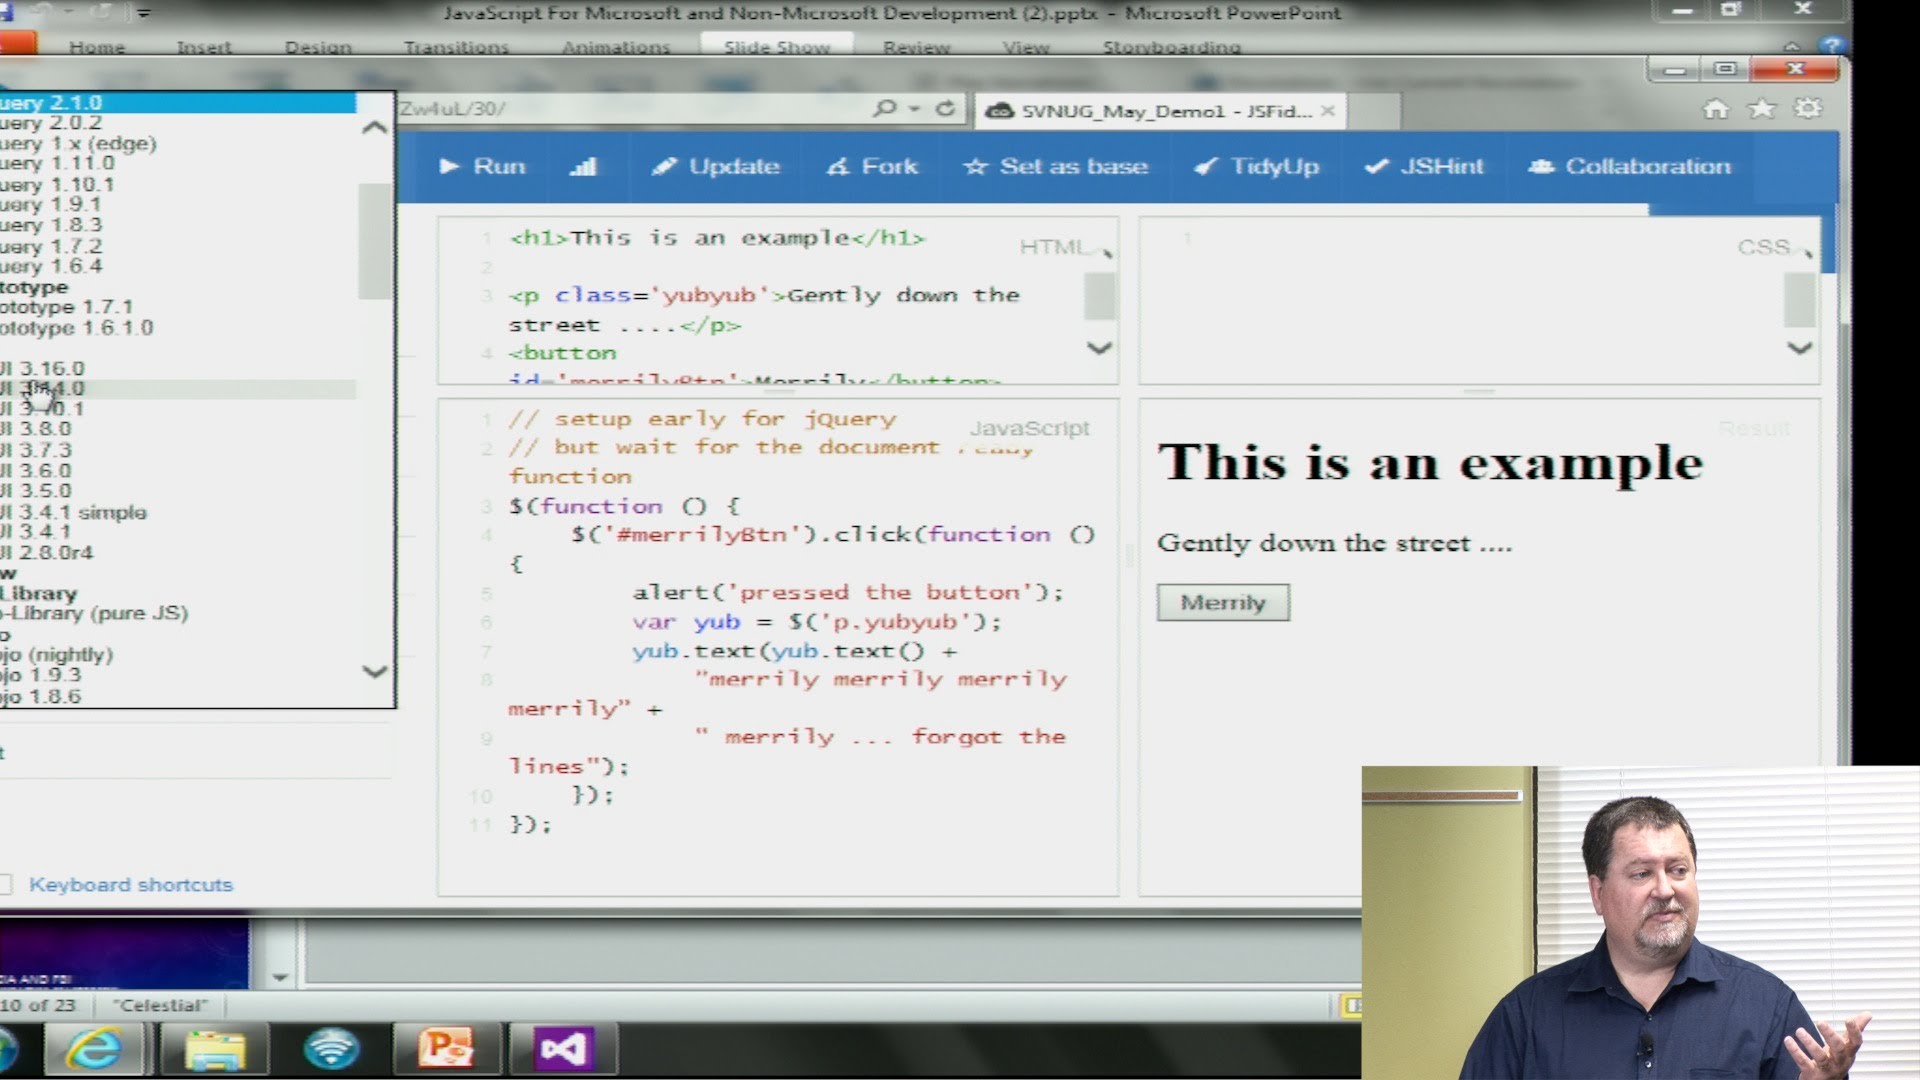Toggle the JavaScript panel checkbox
This screenshot has height=1080, width=1920.
[1029, 426]
